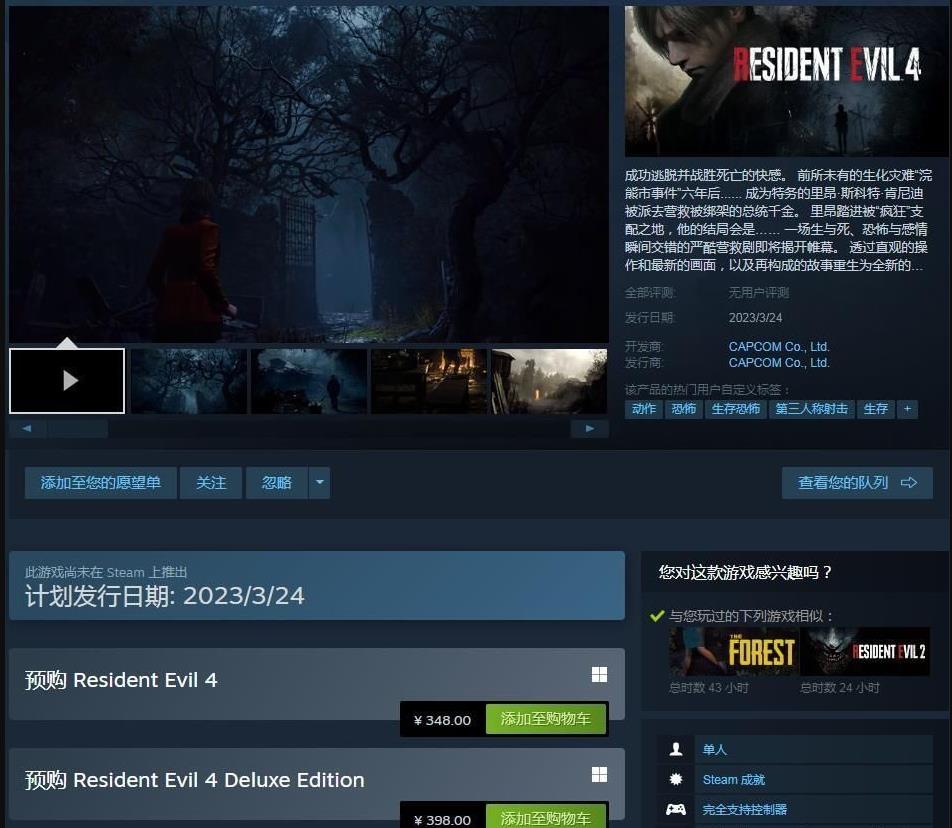Add Deluxe Edition ¥398.00 to cart
Image resolution: width=952 pixels, height=828 pixels.
546,816
